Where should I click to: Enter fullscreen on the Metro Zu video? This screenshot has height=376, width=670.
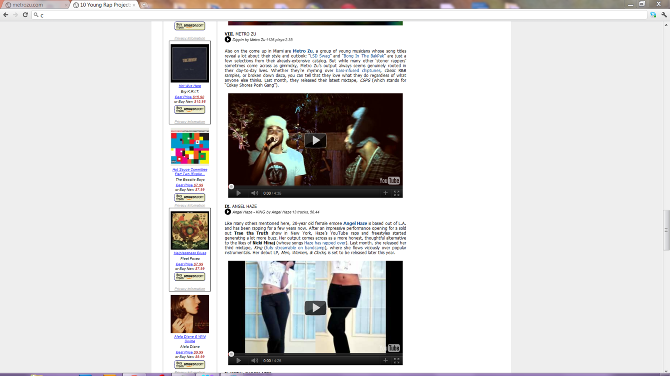(x=397, y=193)
